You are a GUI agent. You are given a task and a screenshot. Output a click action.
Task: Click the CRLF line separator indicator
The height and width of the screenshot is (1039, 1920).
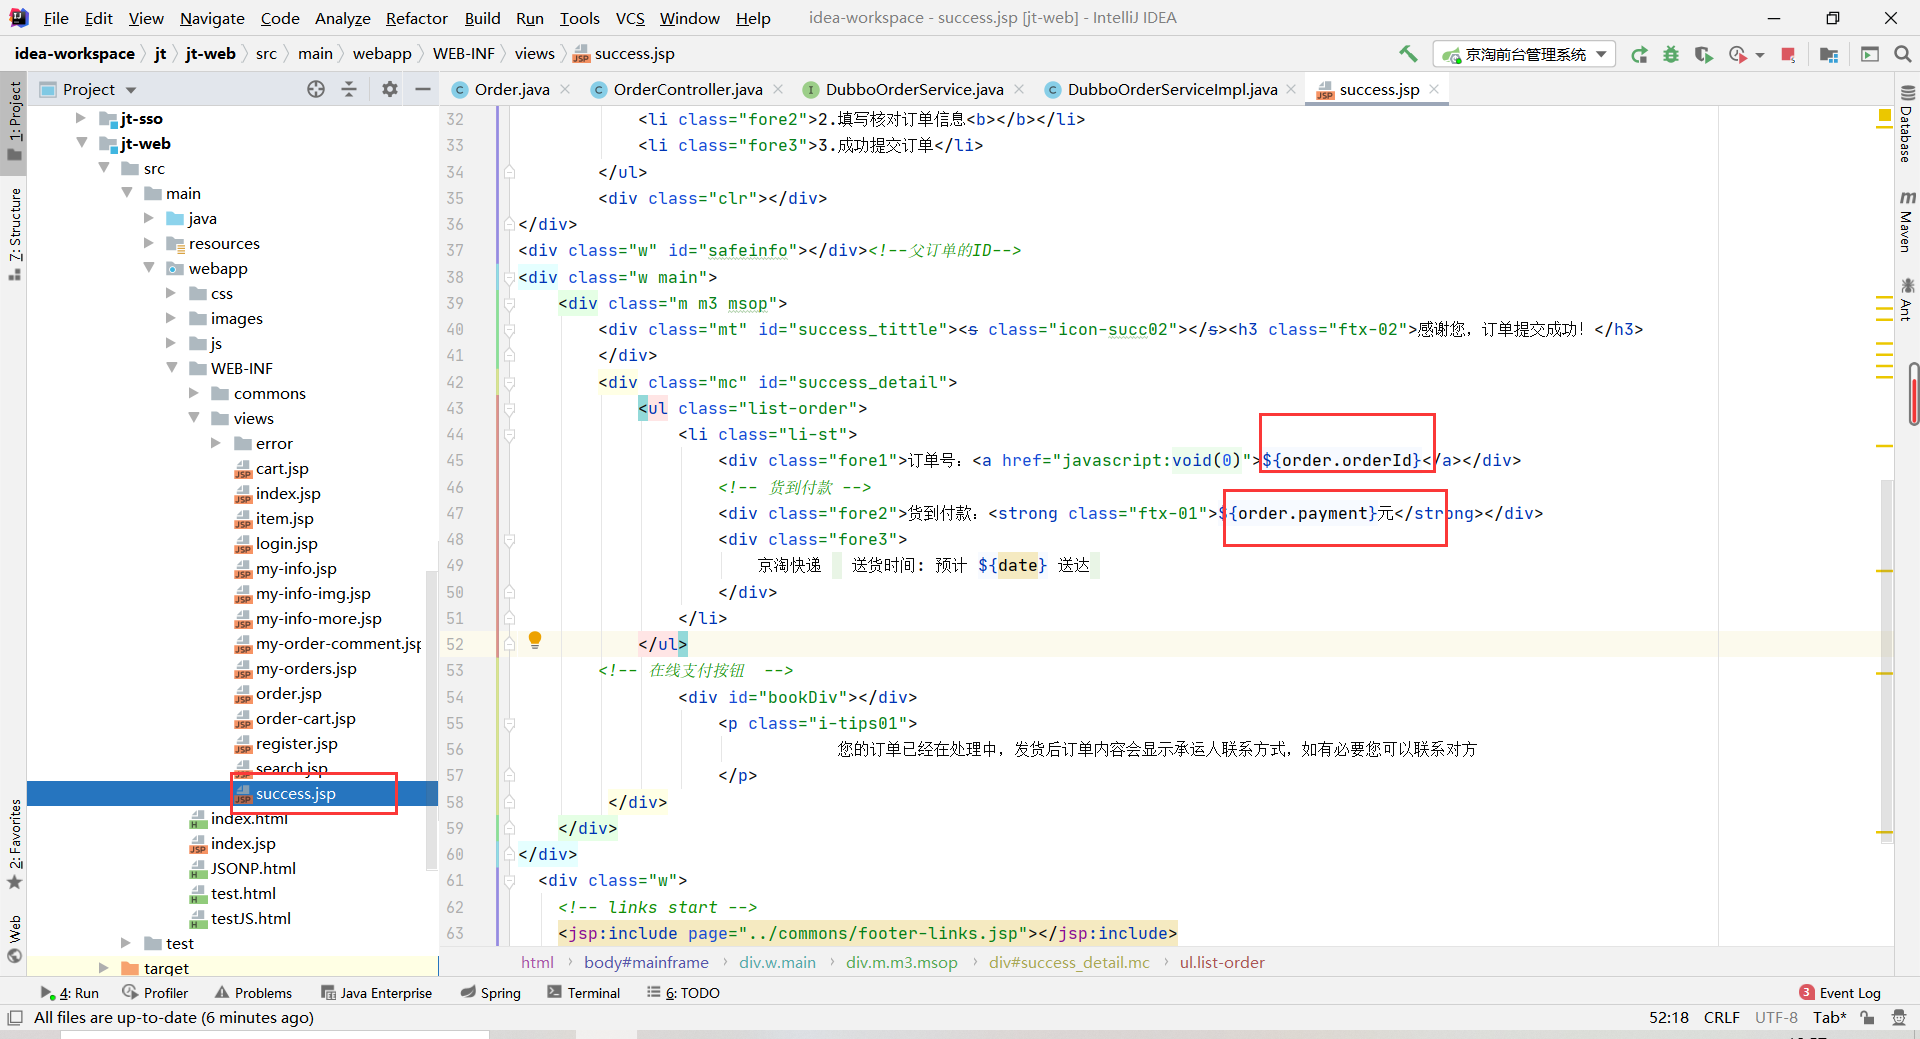tap(1721, 1017)
